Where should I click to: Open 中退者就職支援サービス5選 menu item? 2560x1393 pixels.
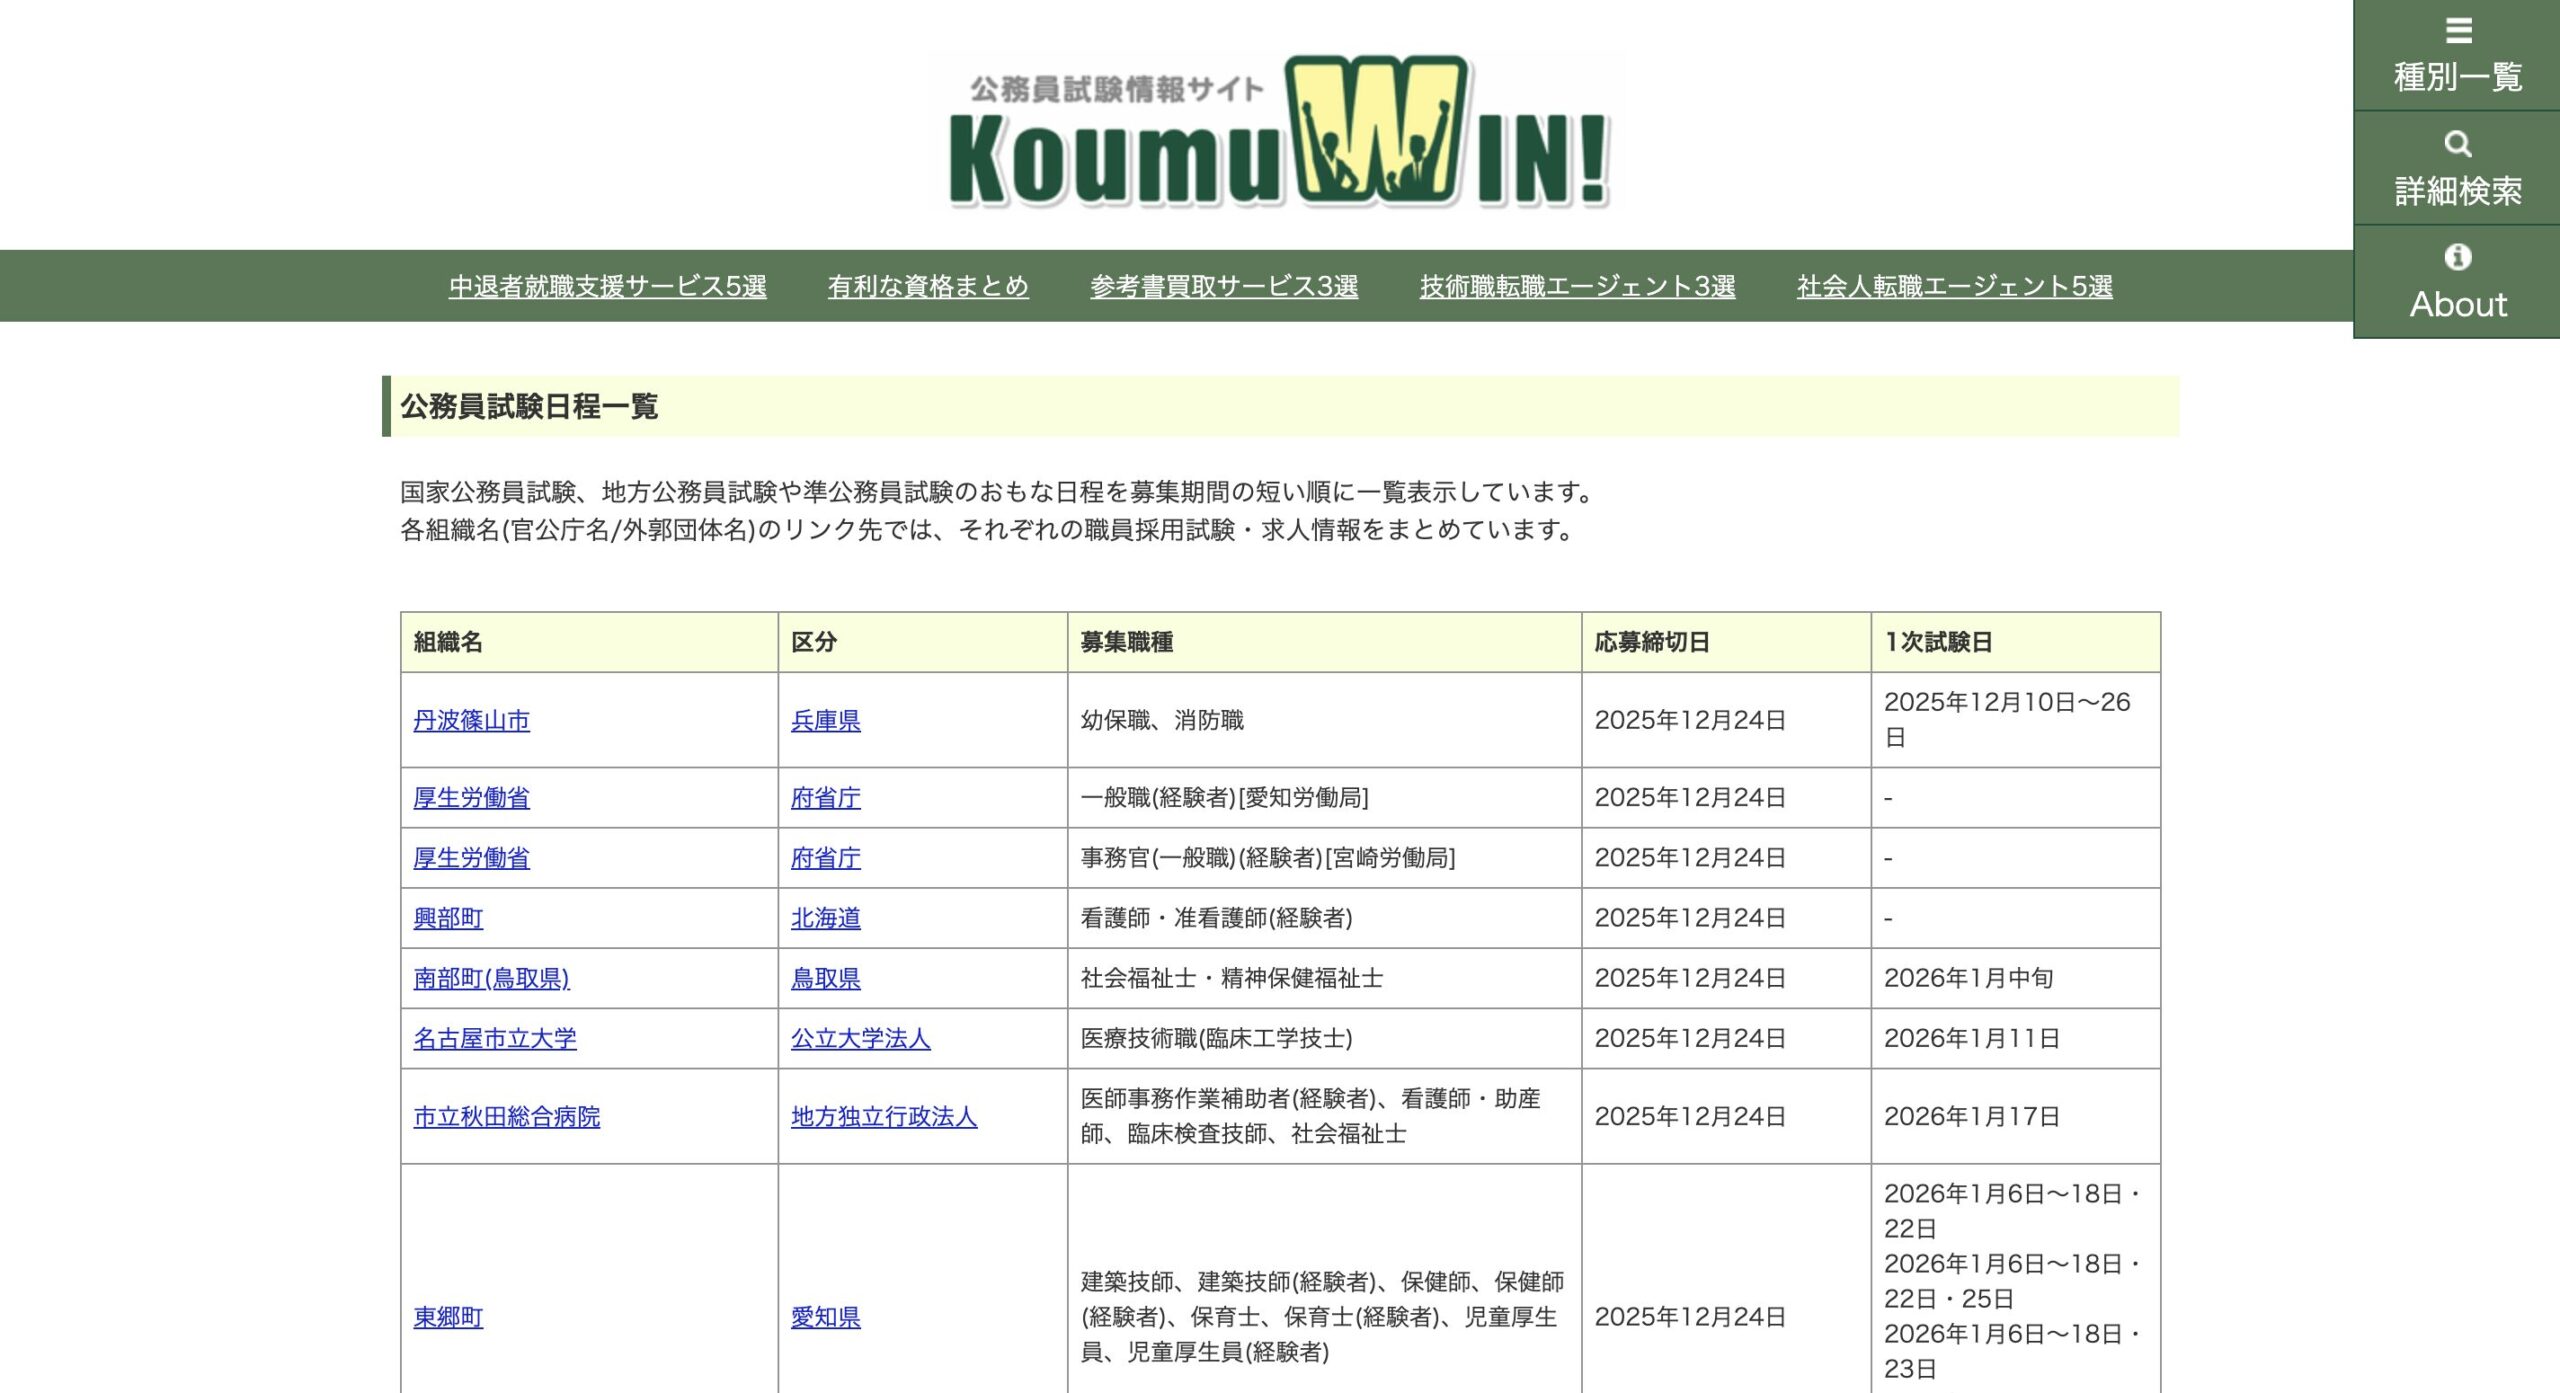click(607, 287)
